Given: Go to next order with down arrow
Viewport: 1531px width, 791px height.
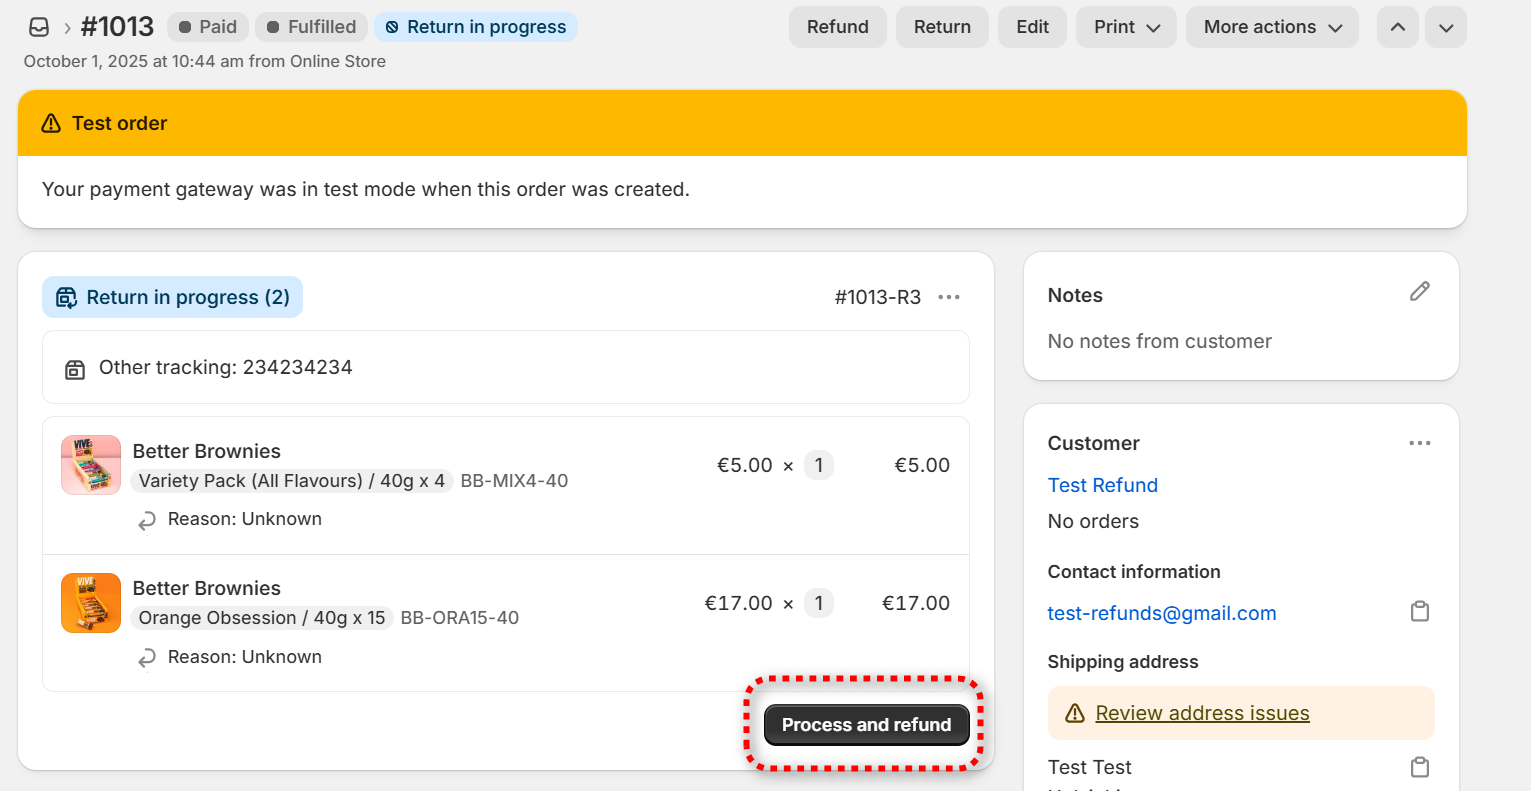Looking at the screenshot, I should (x=1445, y=27).
